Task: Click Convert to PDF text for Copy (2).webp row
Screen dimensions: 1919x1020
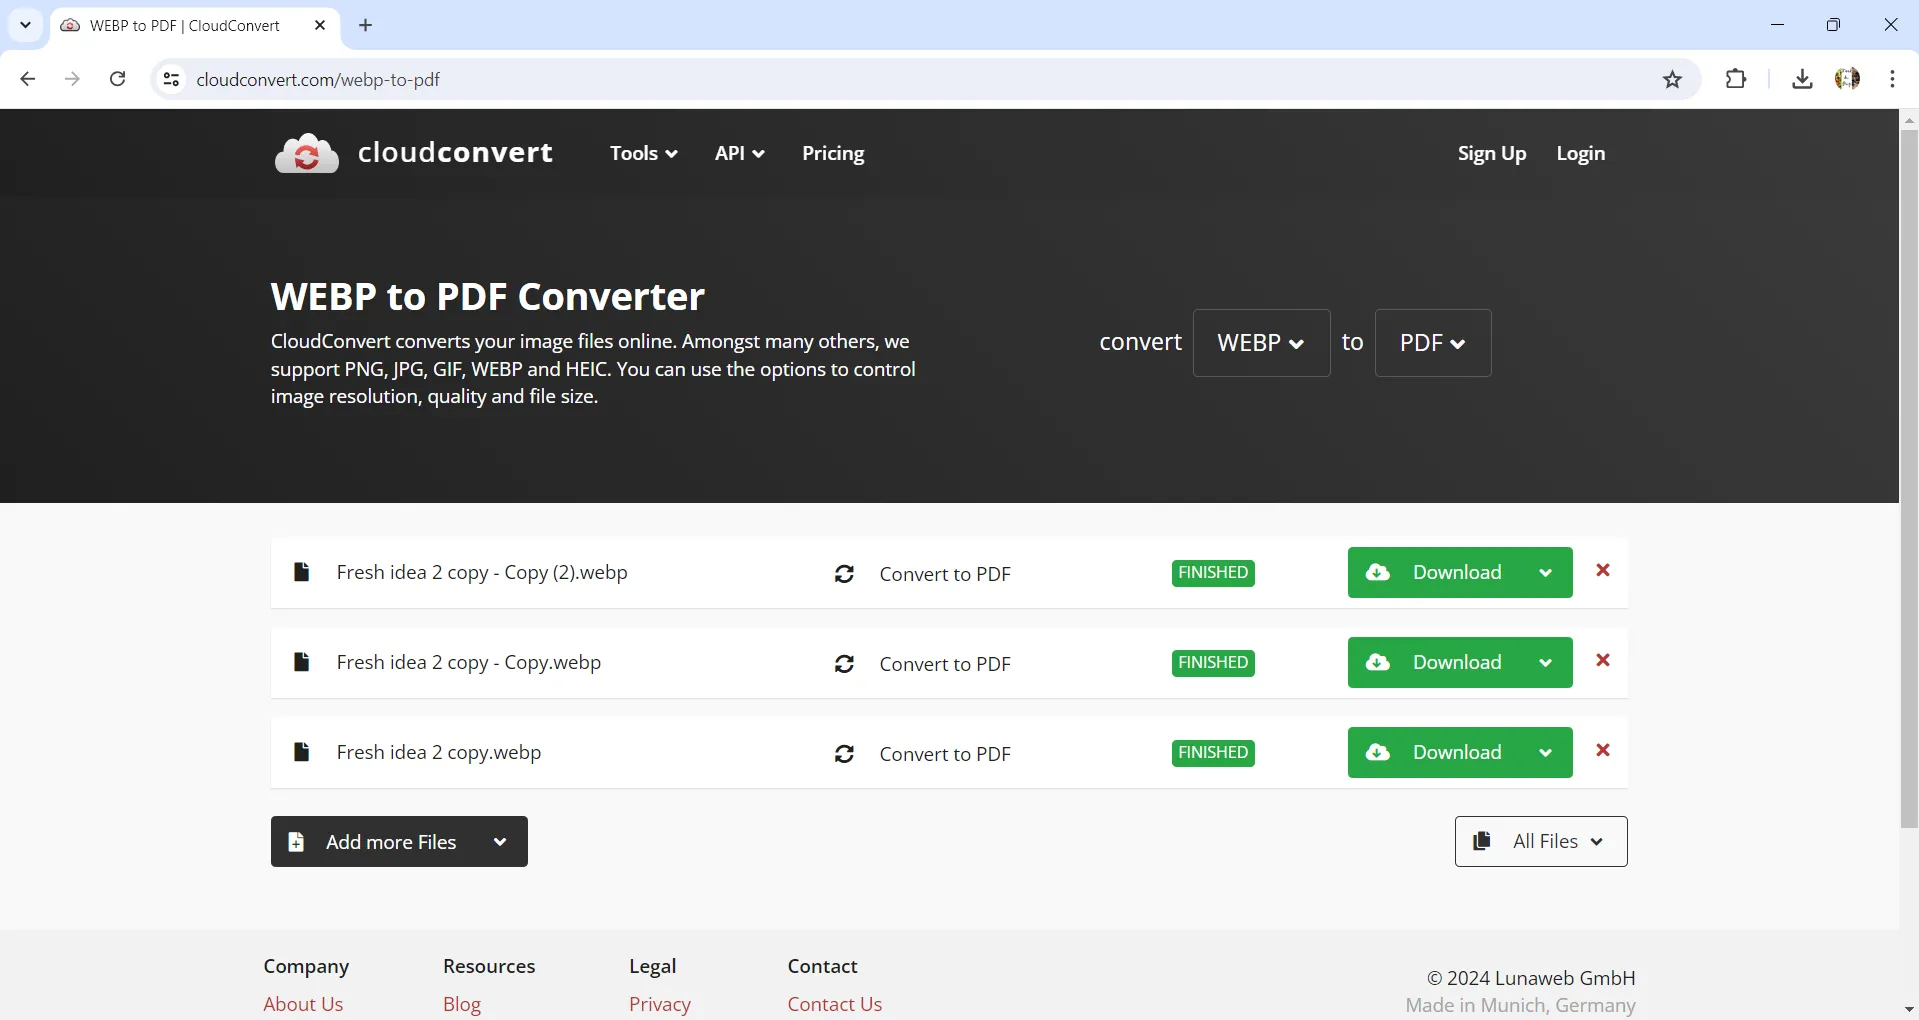Action: 945,574
